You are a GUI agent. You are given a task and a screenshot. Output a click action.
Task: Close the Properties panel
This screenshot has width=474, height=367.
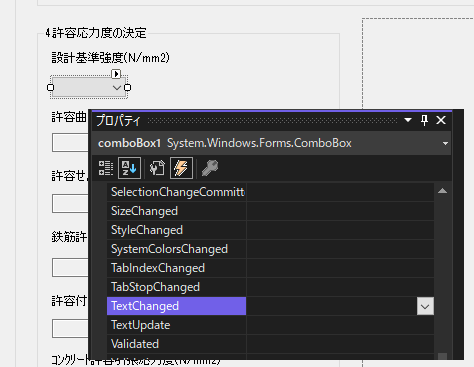[441, 120]
